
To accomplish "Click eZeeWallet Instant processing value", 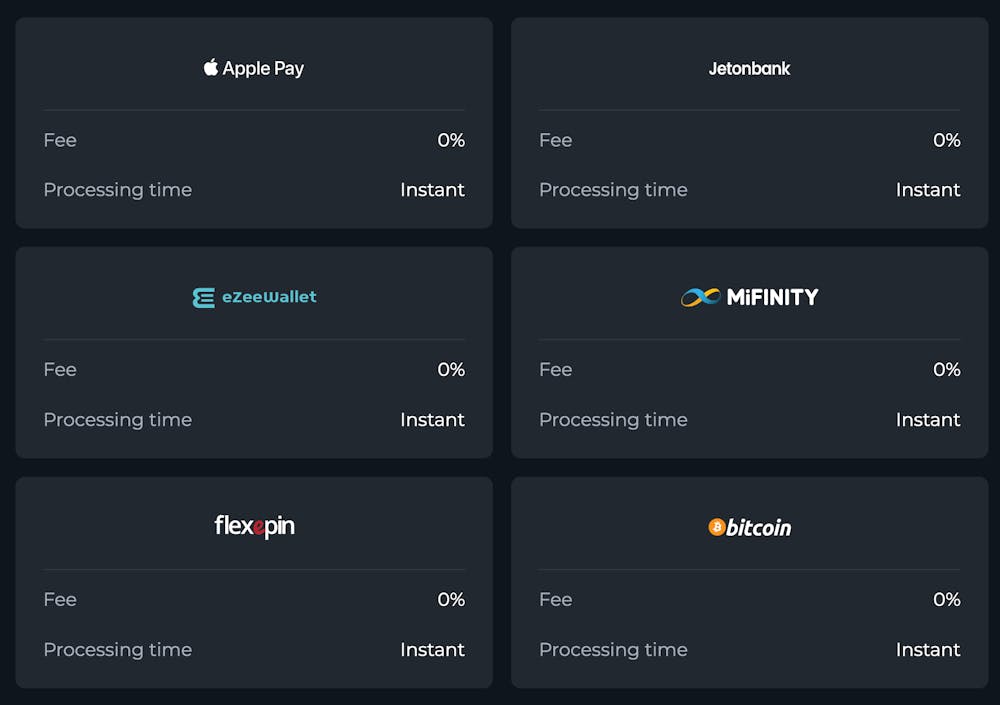I will point(432,420).
